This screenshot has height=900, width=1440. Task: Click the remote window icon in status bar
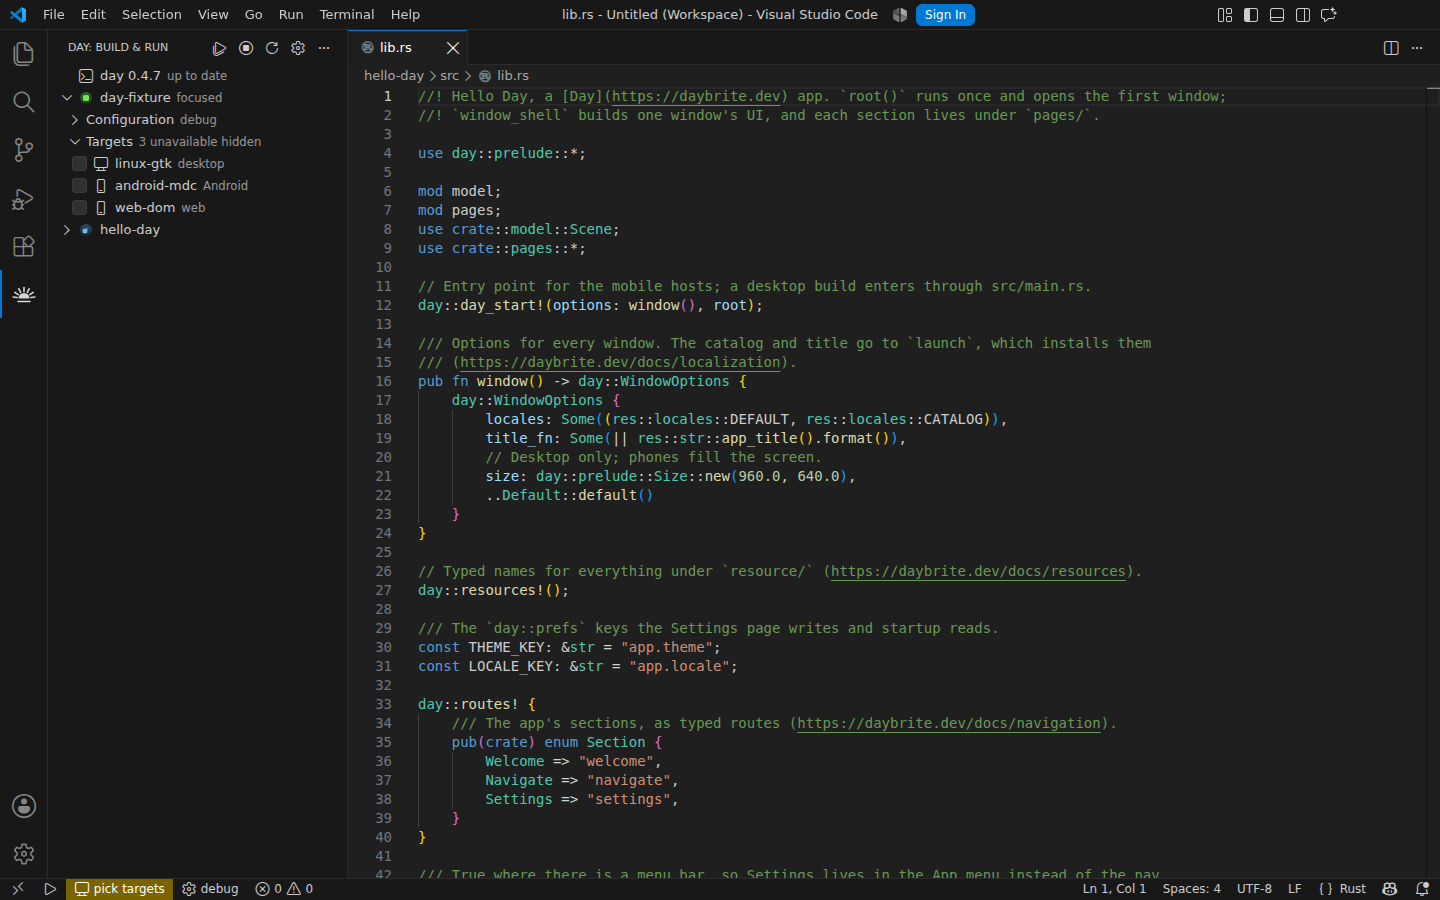point(17,889)
